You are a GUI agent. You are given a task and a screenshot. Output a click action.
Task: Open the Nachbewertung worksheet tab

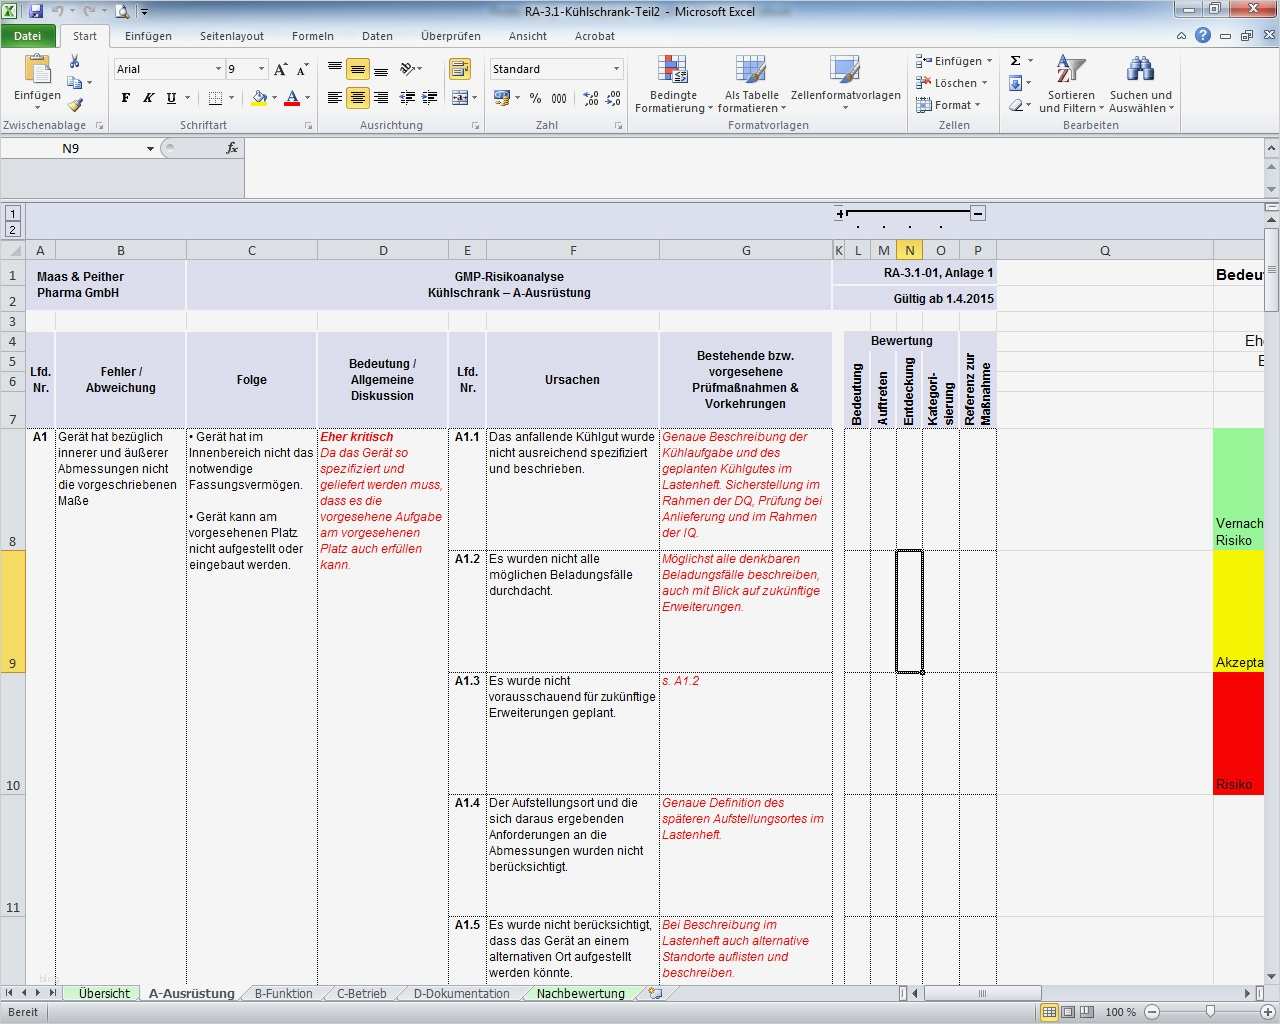pyautogui.click(x=580, y=993)
